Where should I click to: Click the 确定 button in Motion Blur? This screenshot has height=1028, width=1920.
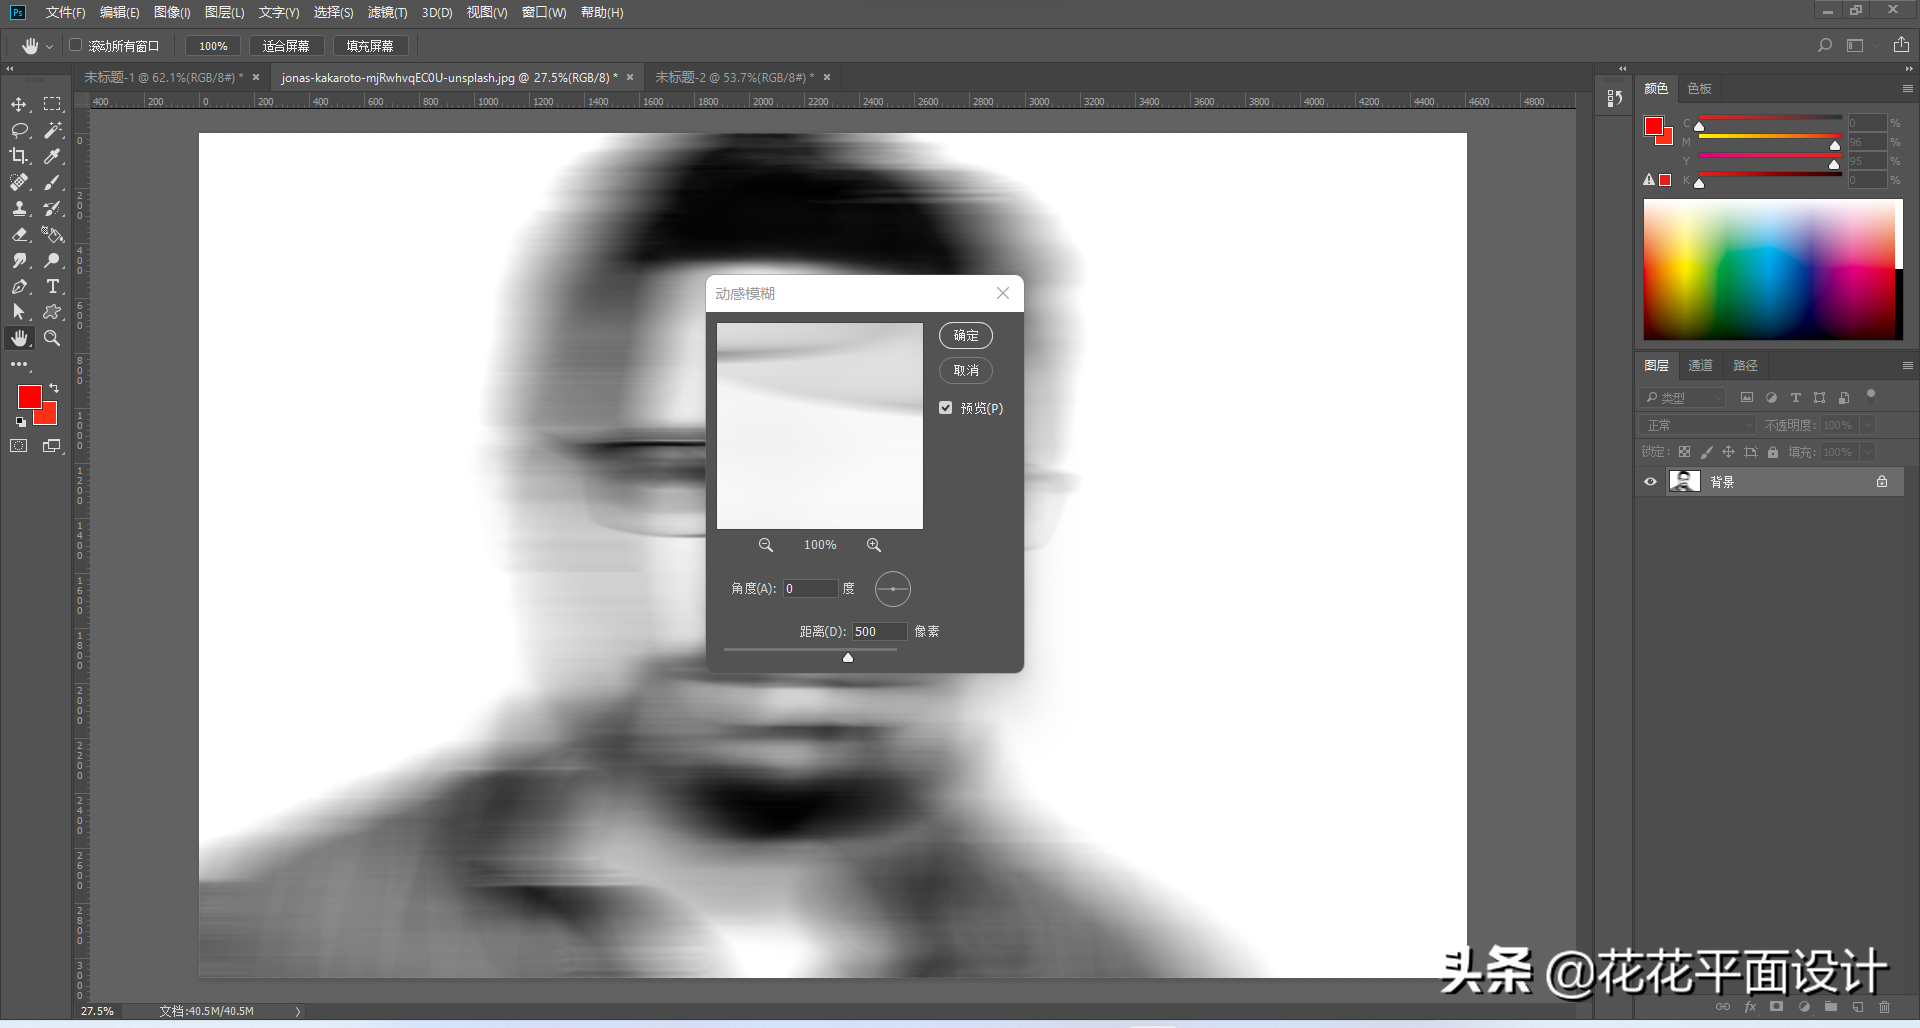coord(966,336)
